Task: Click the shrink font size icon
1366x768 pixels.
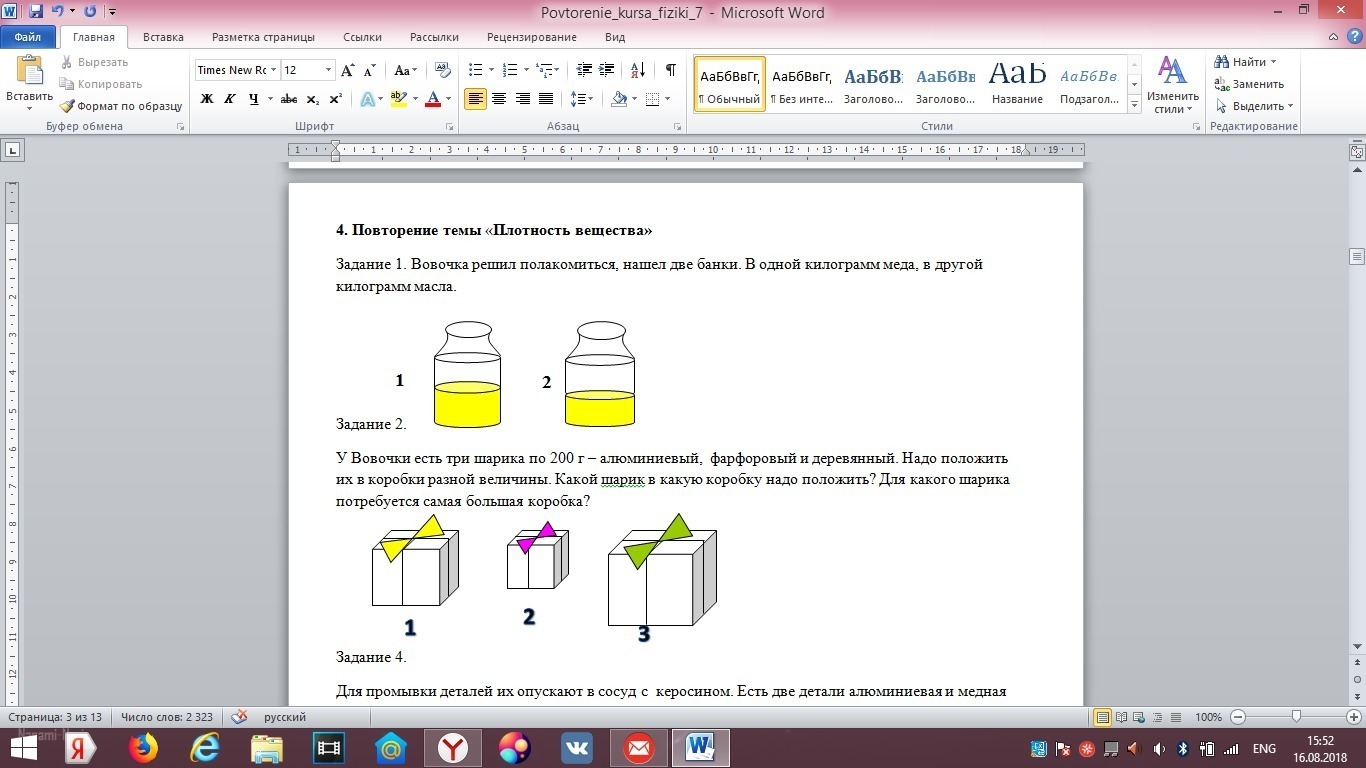Action: [x=369, y=70]
